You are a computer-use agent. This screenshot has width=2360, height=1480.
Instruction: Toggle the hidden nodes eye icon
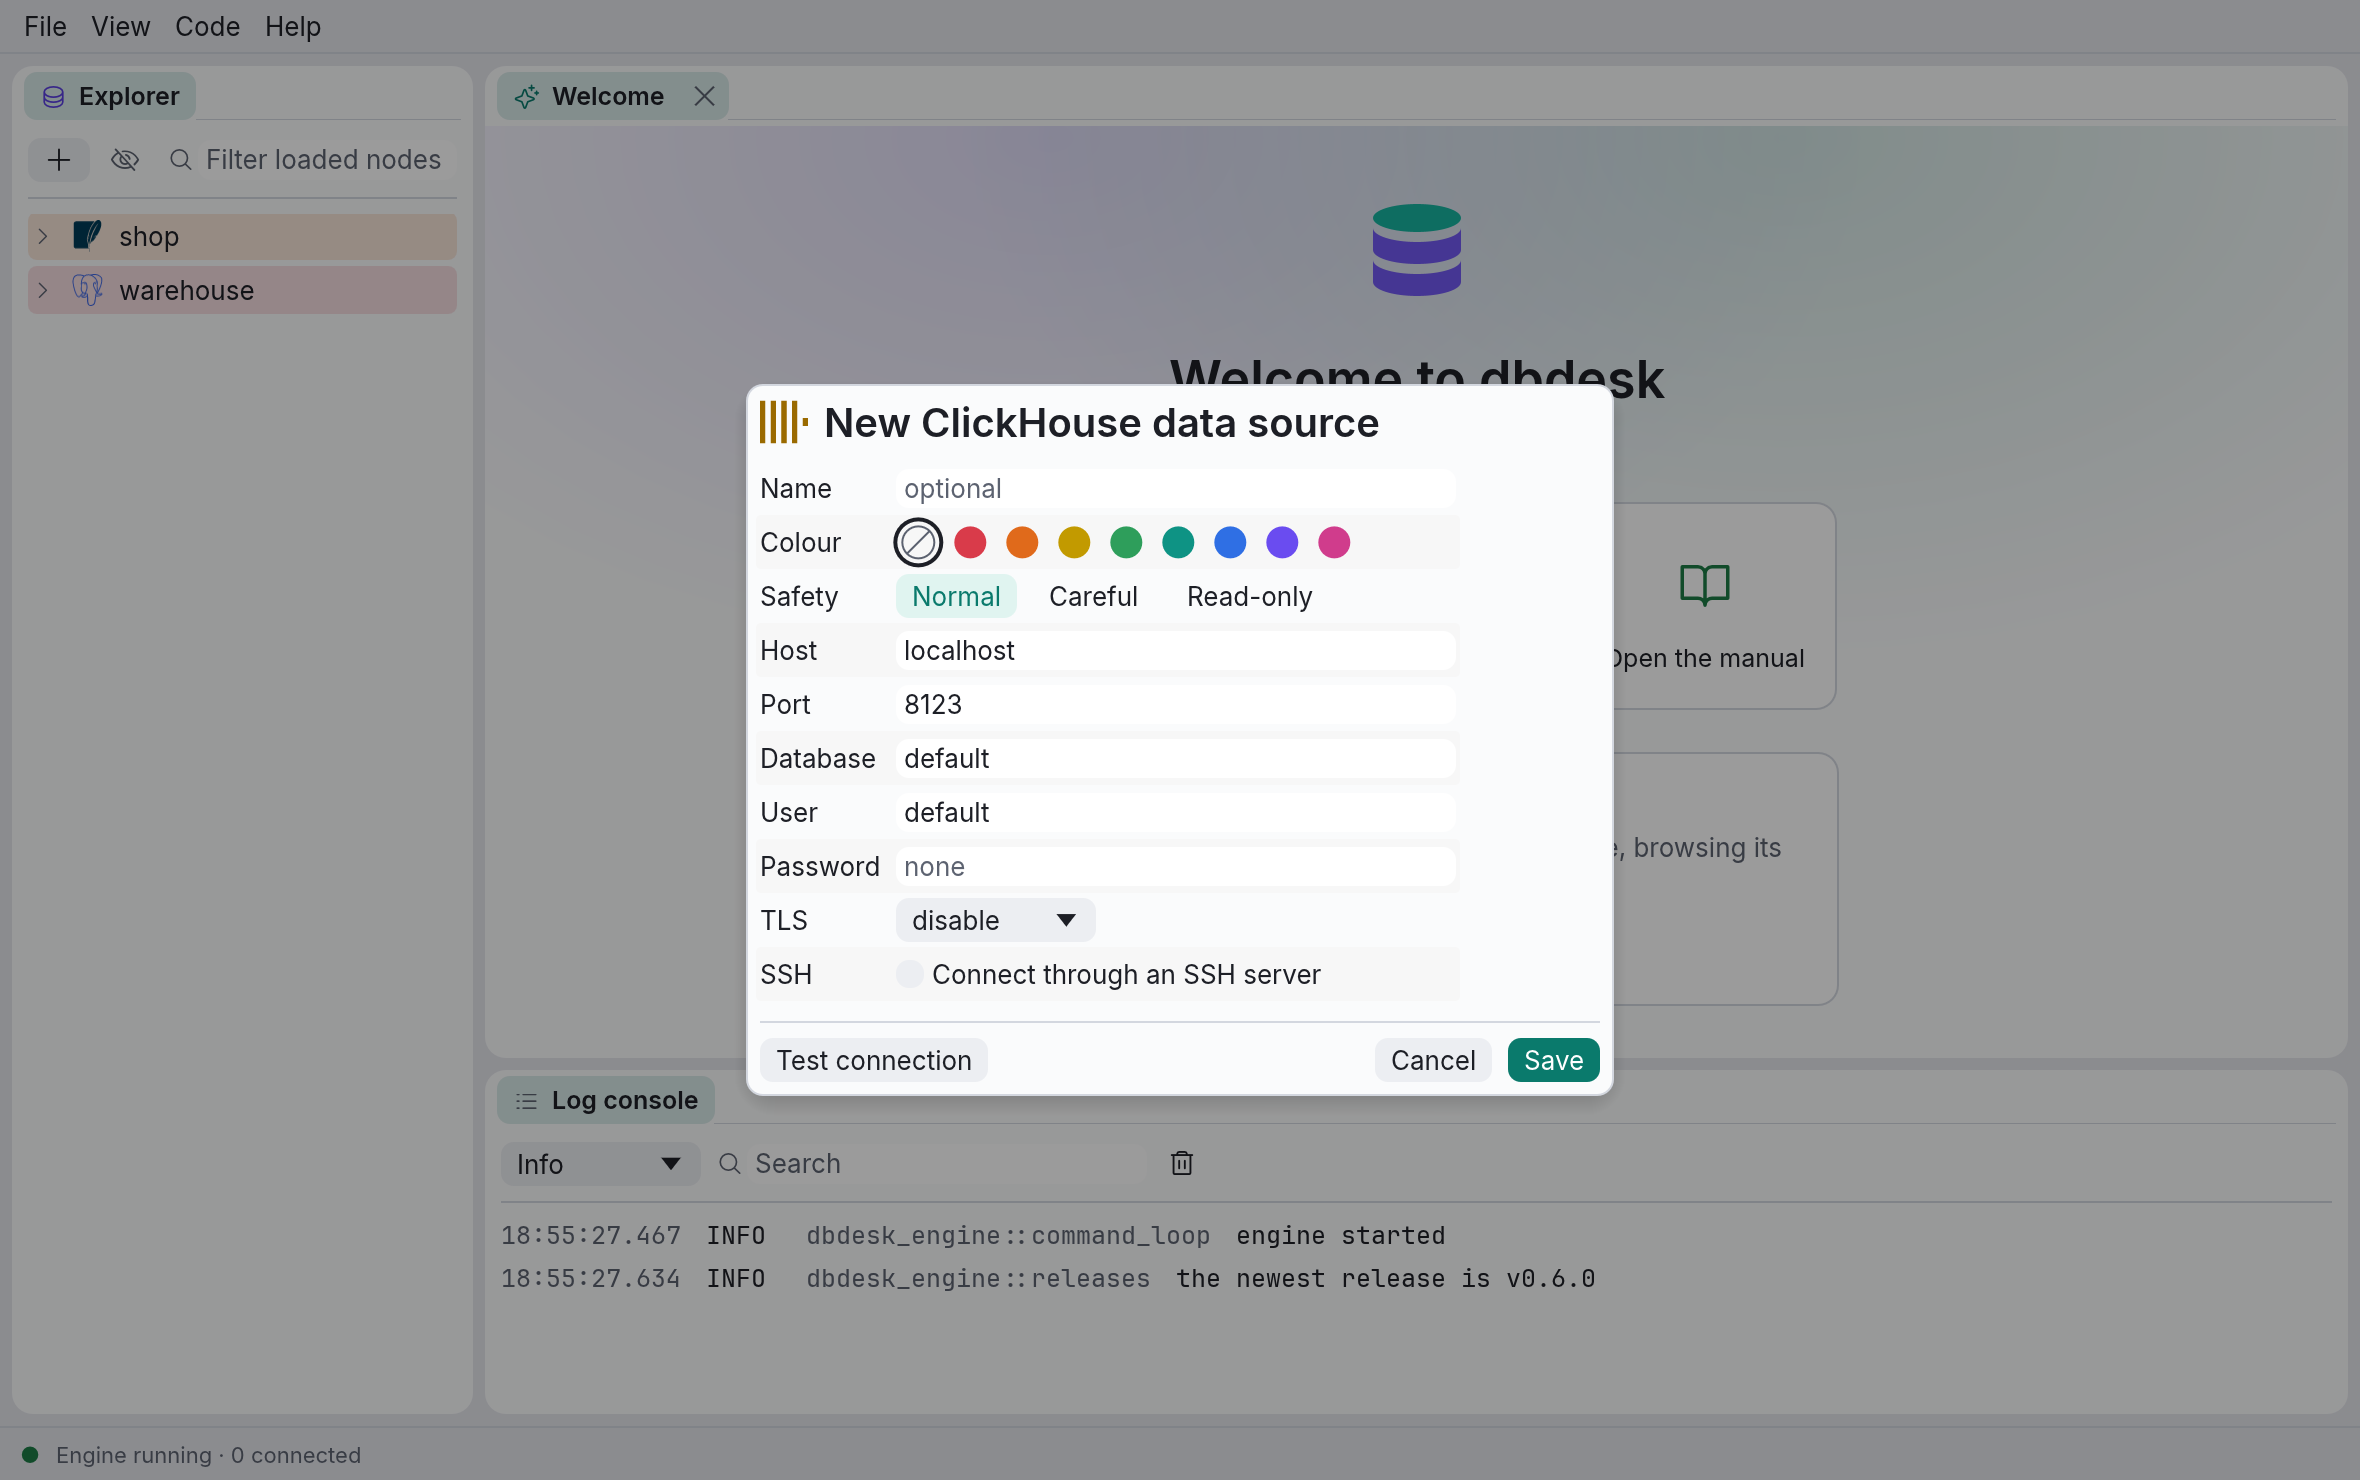point(124,160)
